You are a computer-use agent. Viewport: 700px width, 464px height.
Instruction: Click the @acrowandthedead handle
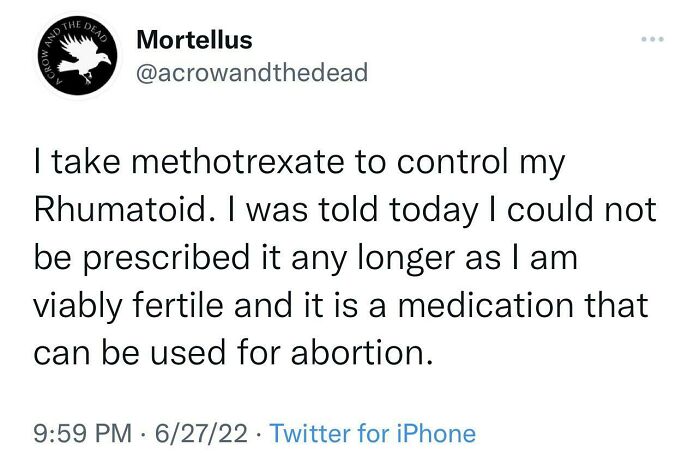pyautogui.click(x=251, y=72)
